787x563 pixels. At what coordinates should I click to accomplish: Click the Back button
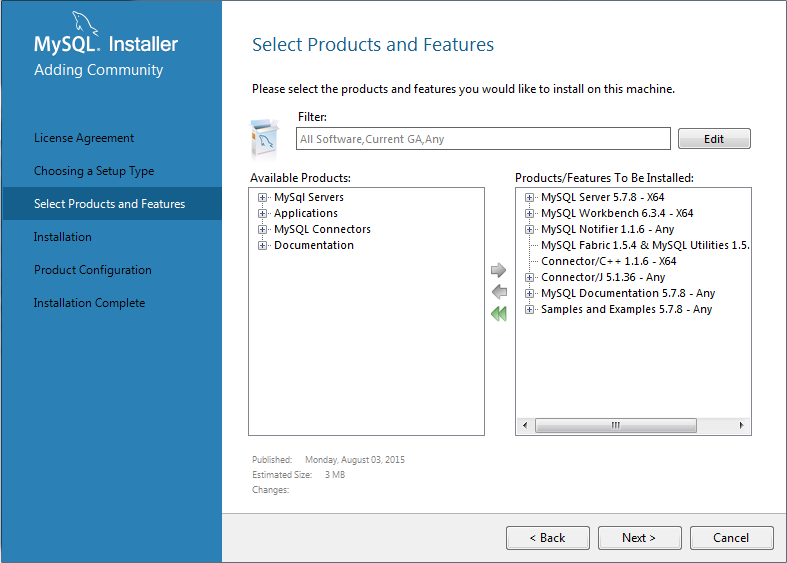click(548, 538)
